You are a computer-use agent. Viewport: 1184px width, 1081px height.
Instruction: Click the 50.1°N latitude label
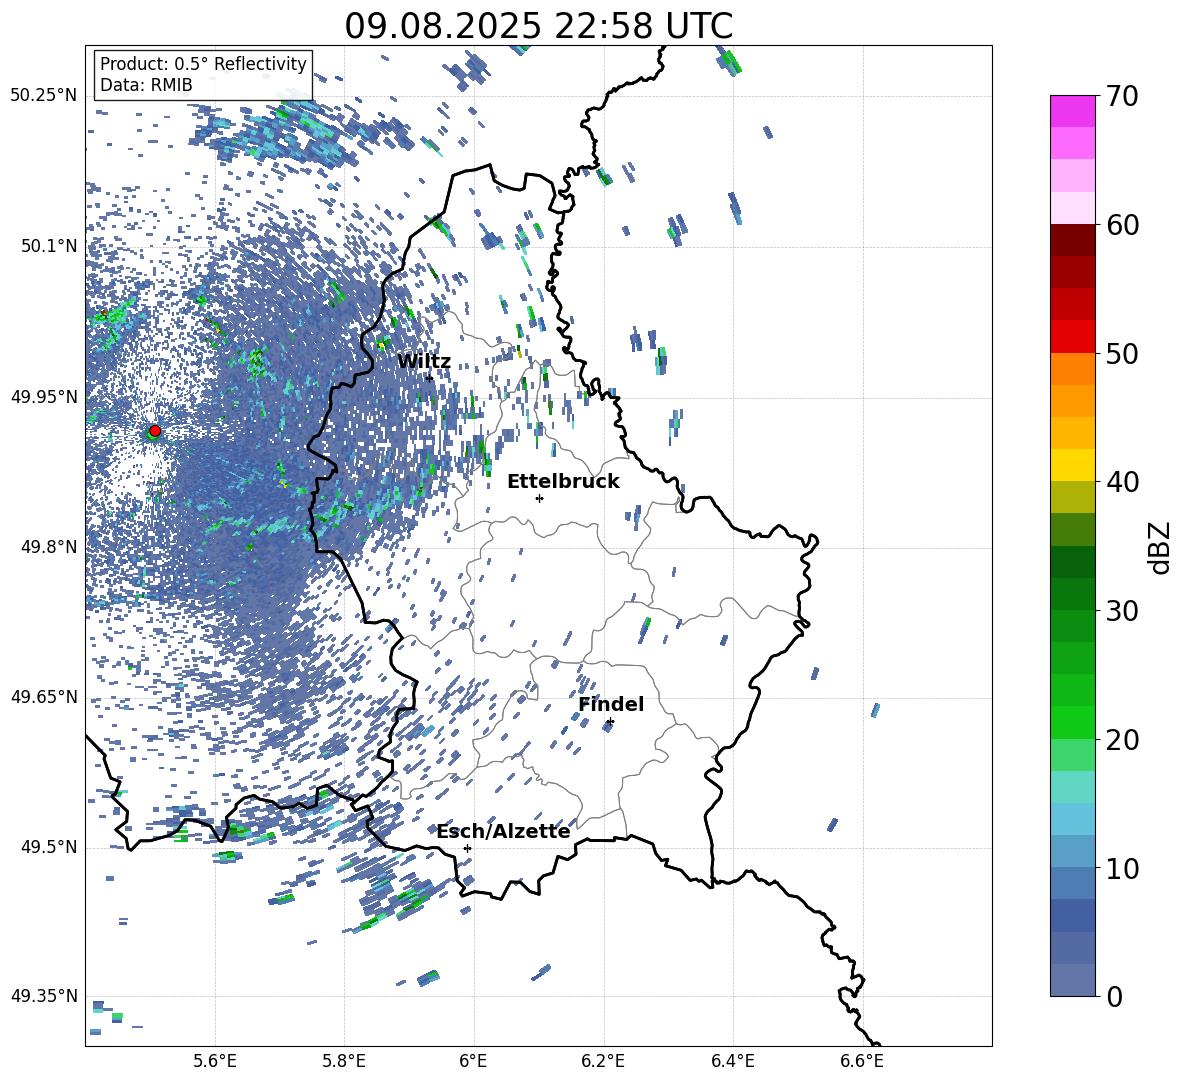(x=49, y=246)
